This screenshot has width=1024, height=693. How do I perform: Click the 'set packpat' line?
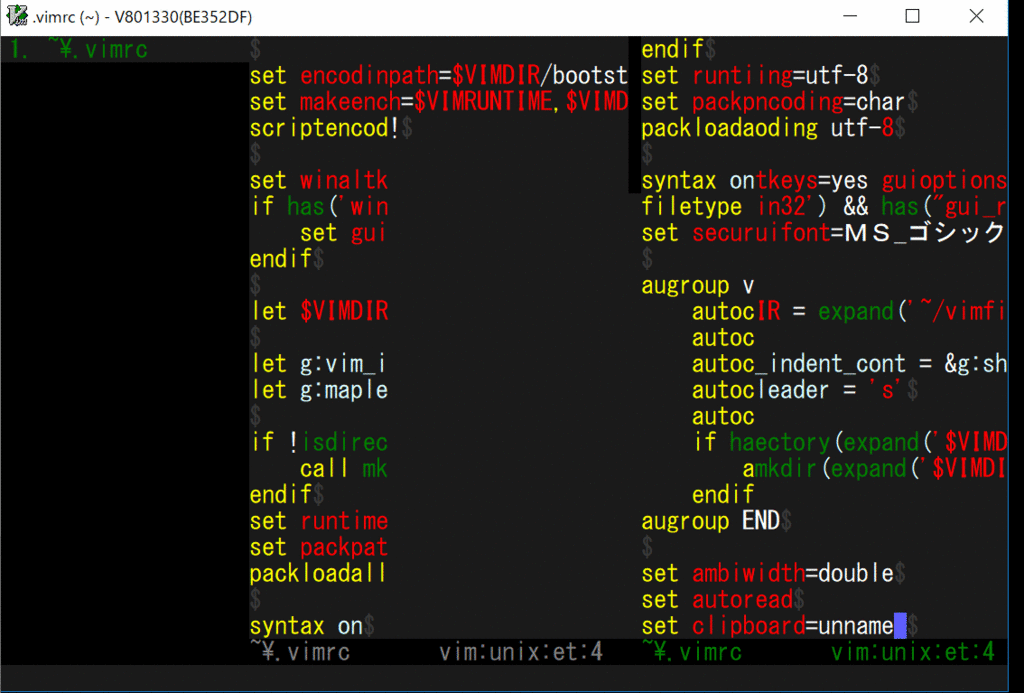tap(319, 547)
